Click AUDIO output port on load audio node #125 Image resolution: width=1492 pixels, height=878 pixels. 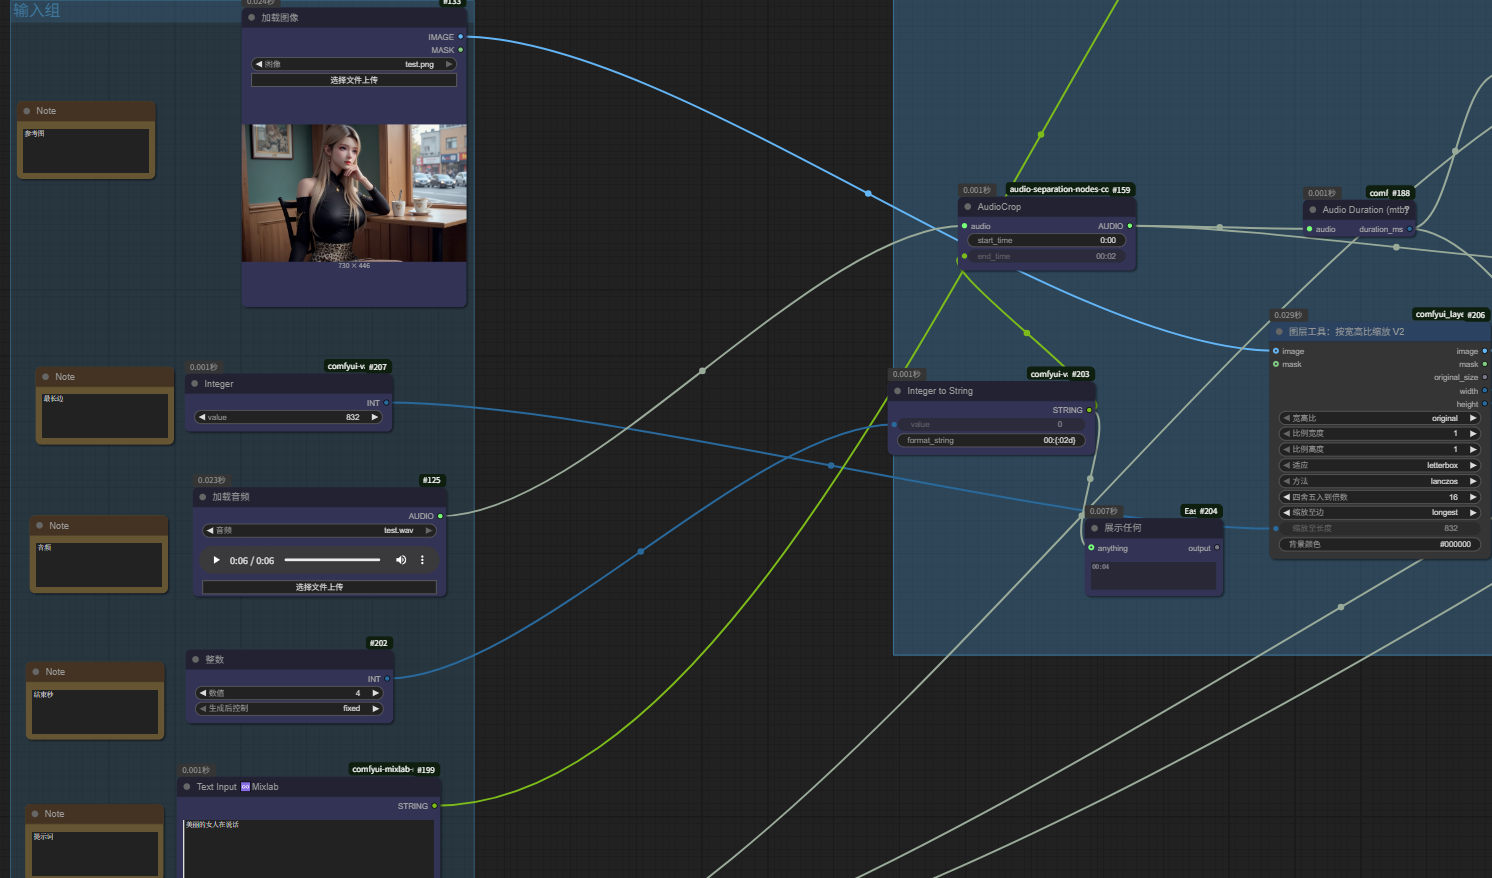click(x=440, y=516)
